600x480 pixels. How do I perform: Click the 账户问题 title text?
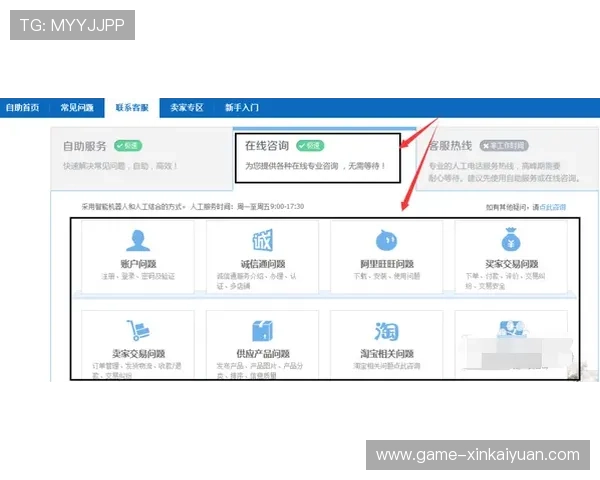(138, 264)
